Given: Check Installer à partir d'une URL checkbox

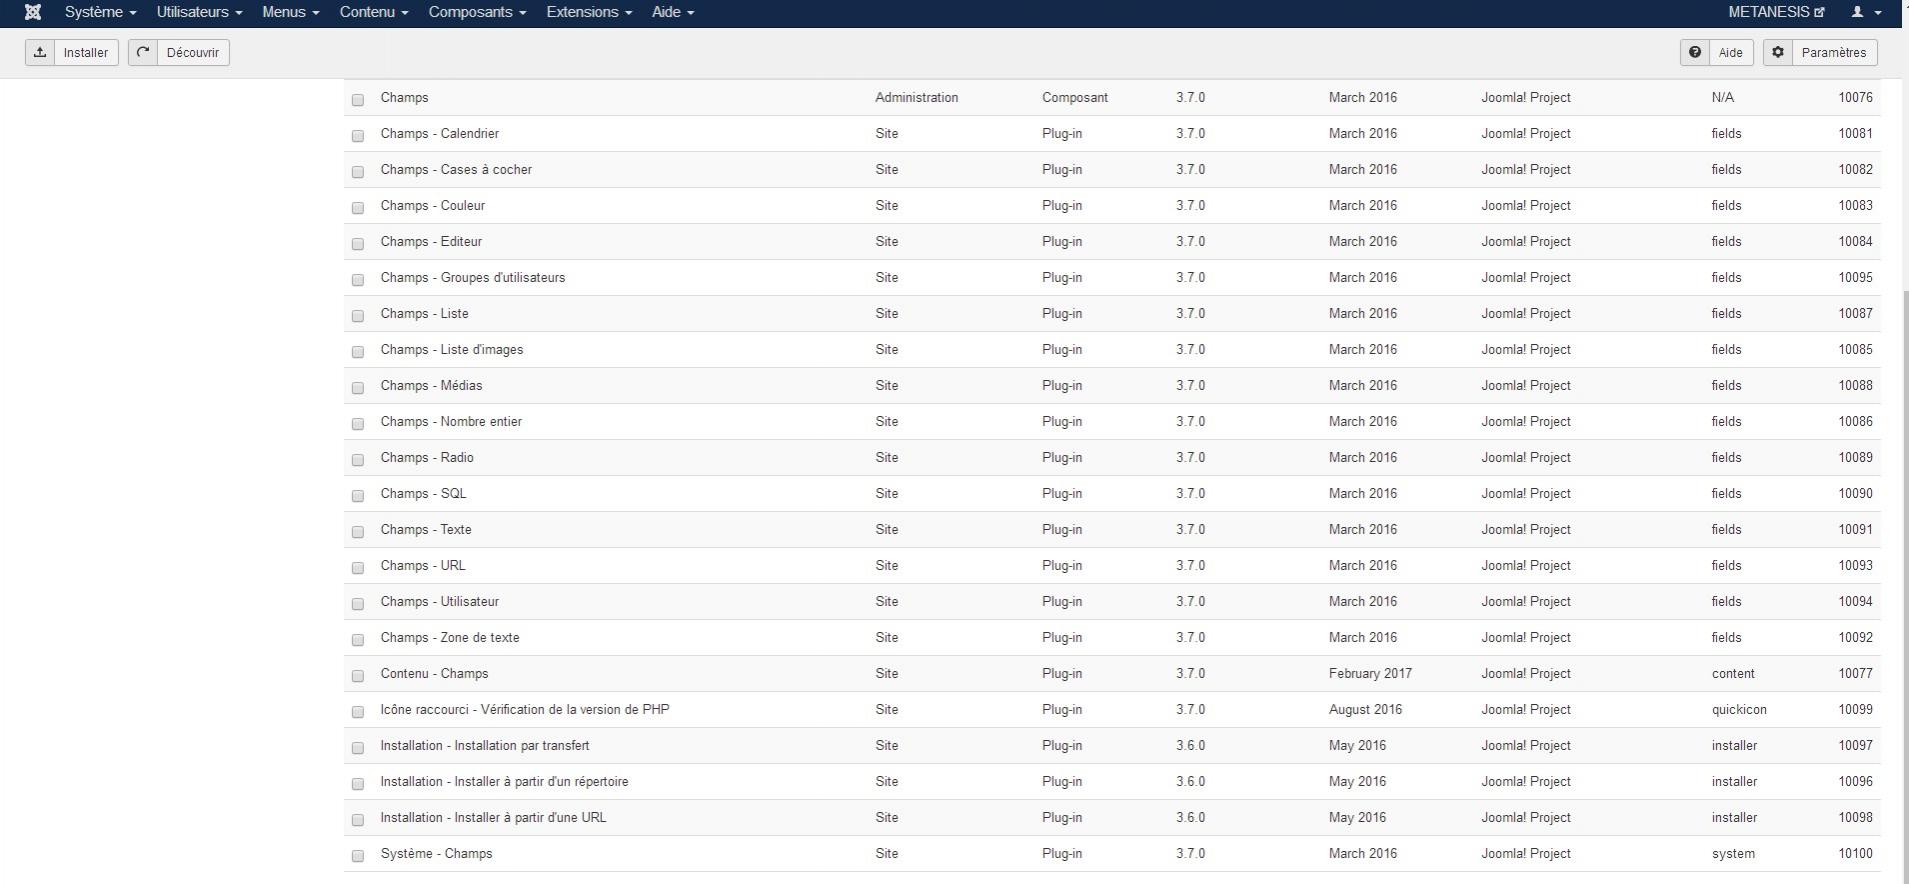Looking at the screenshot, I should (358, 819).
